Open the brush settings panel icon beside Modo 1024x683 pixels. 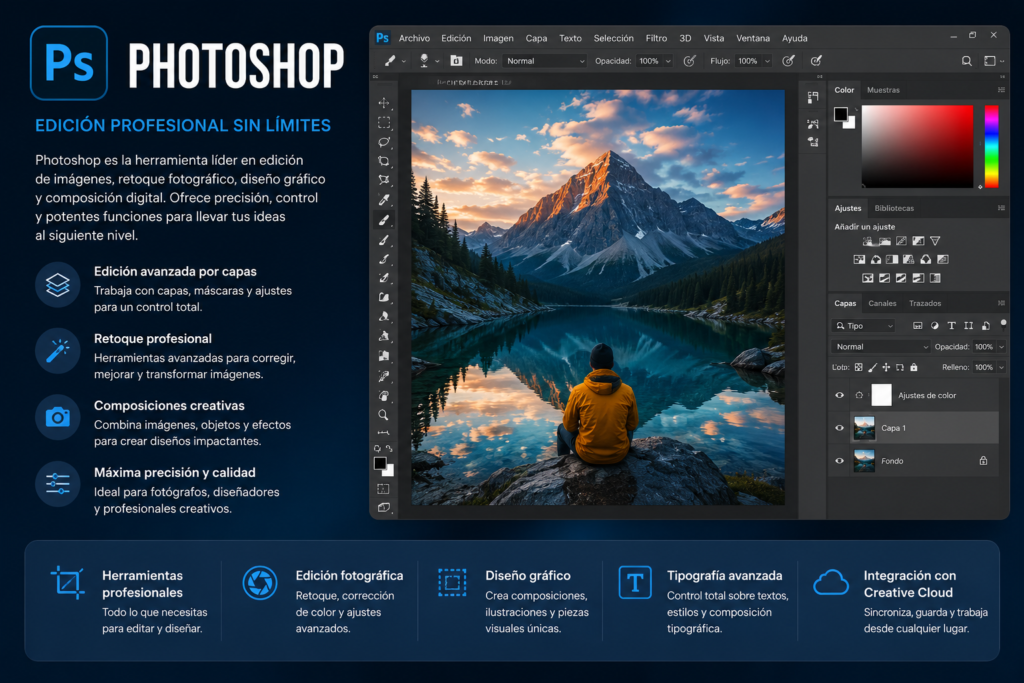(456, 61)
